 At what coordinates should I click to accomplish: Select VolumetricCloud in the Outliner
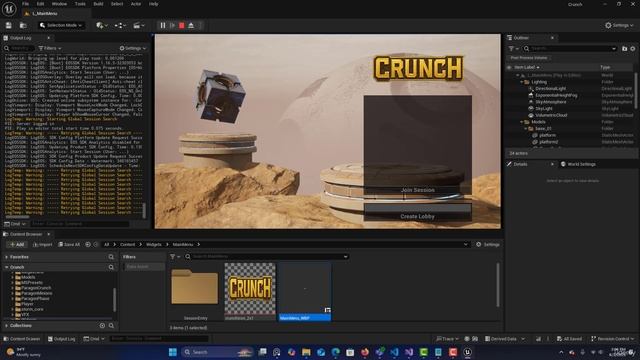551,115
